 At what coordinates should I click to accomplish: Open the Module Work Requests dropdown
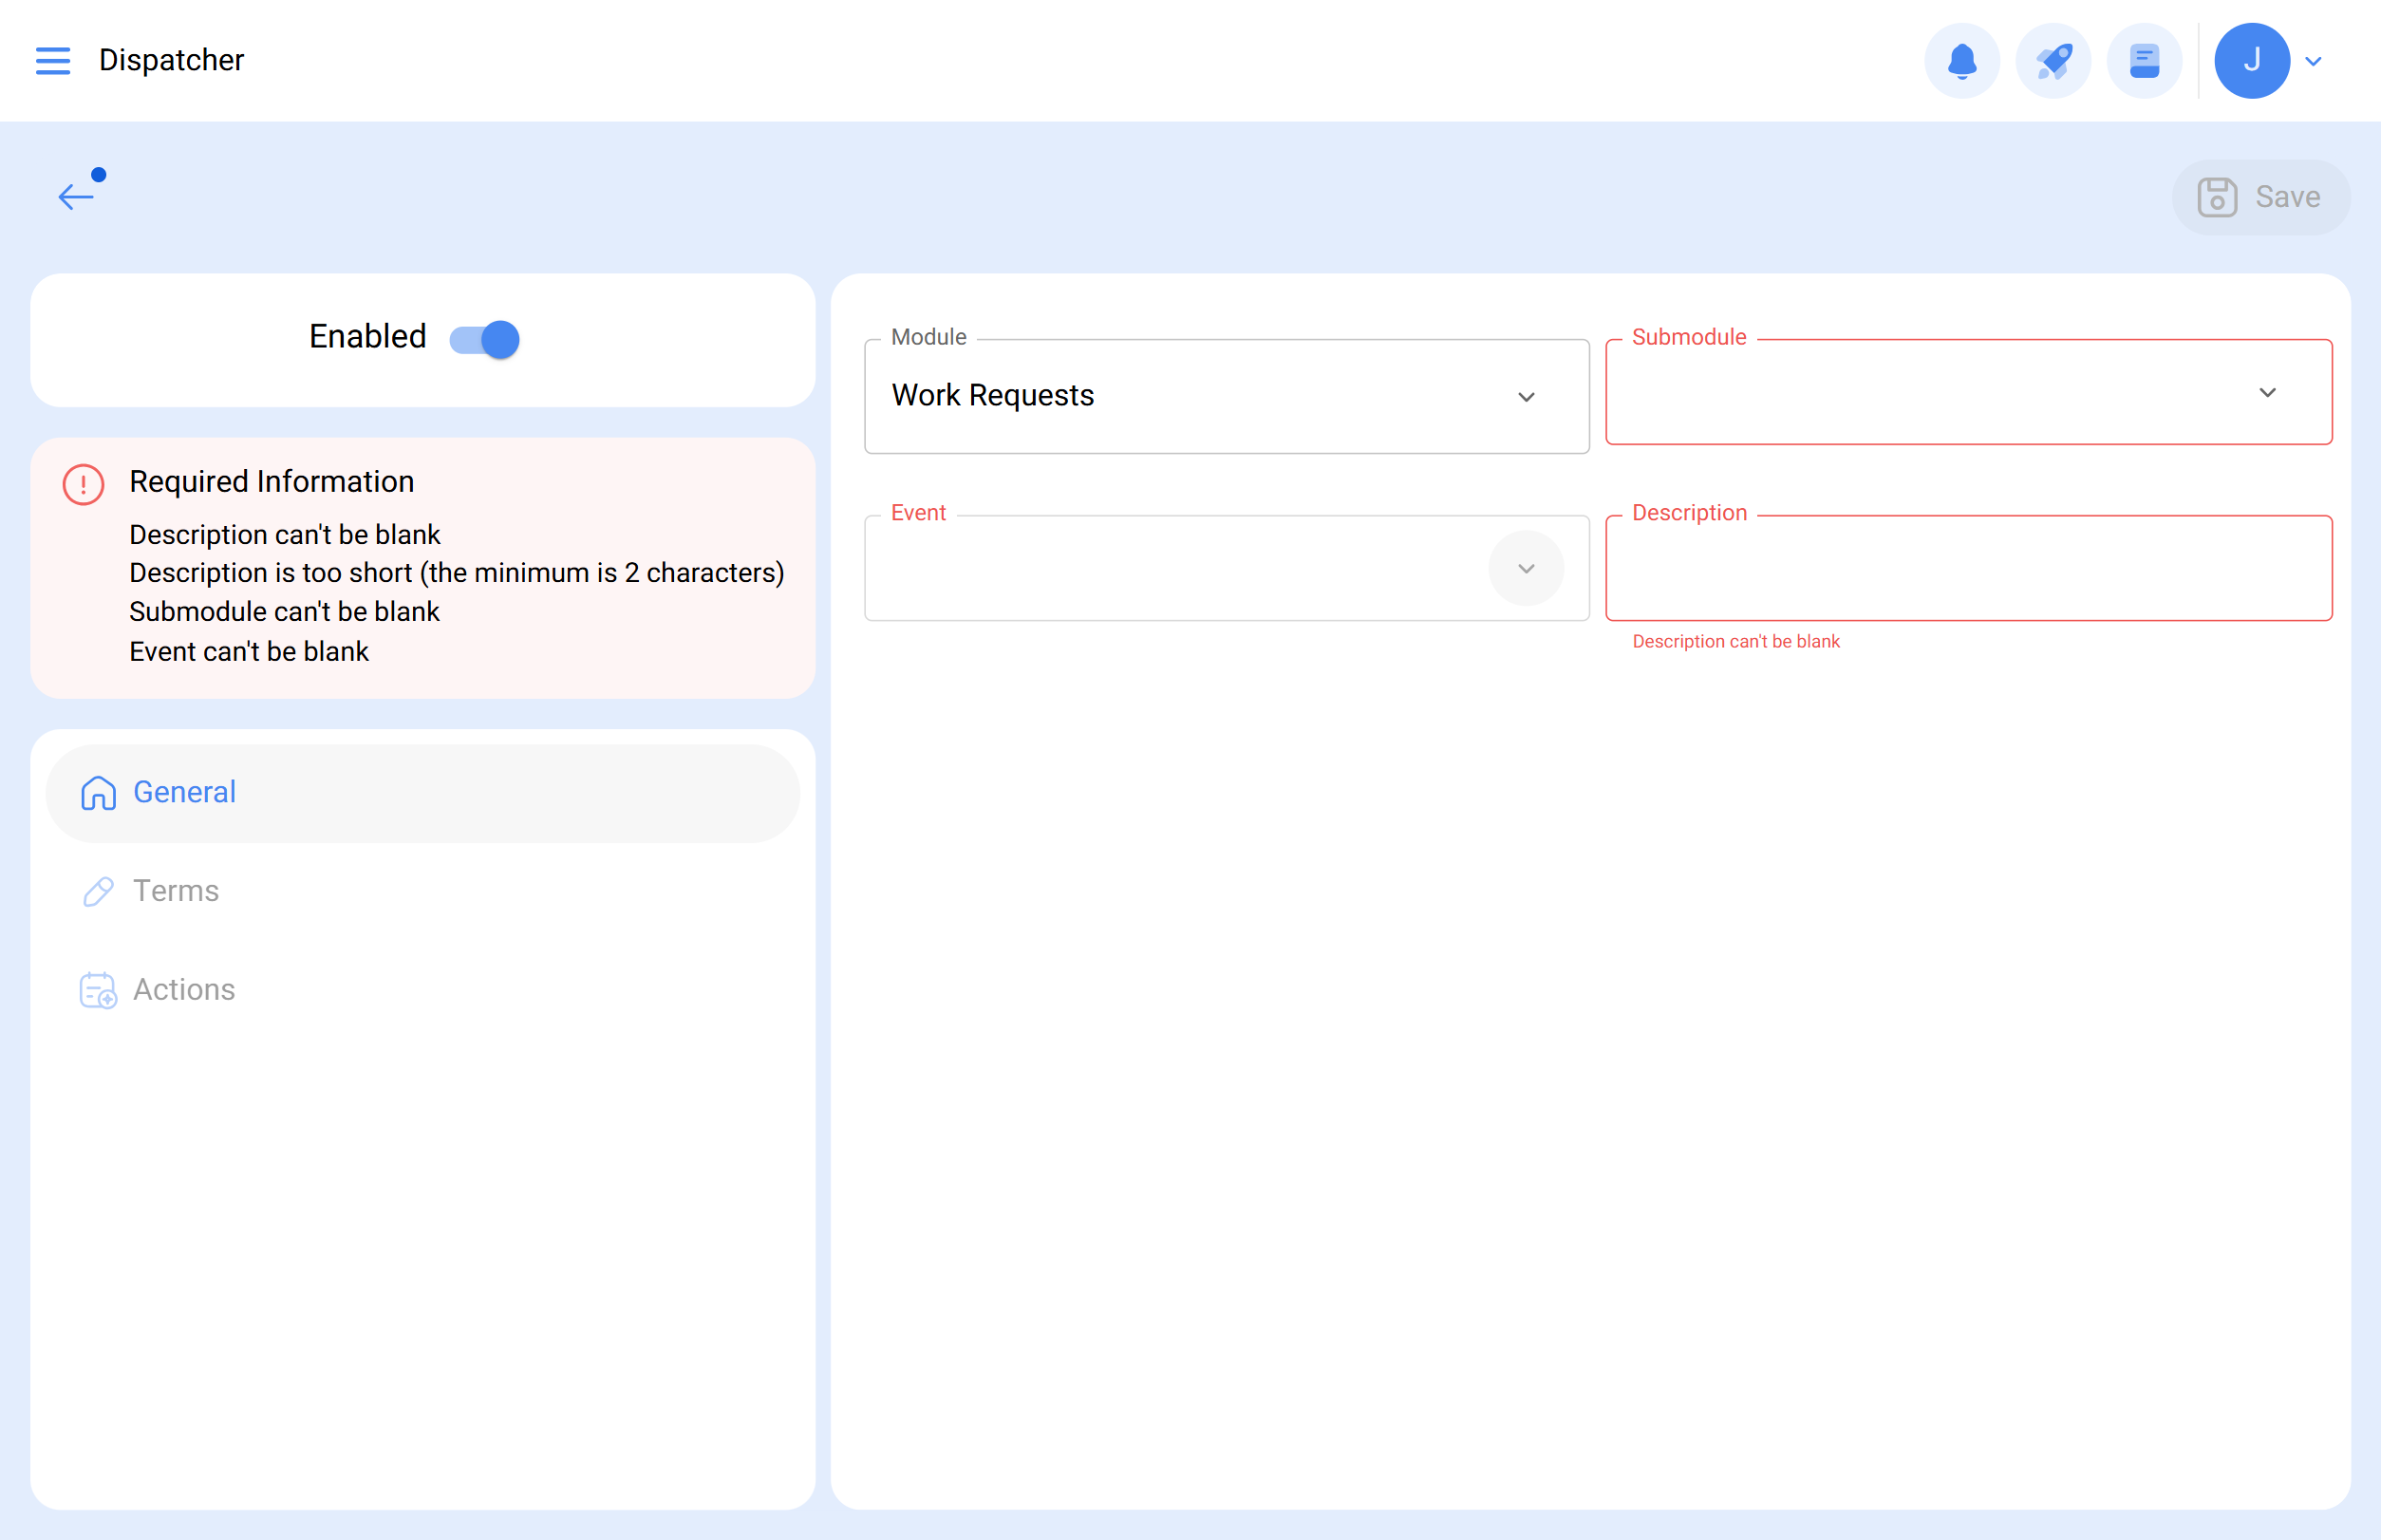click(x=1225, y=396)
